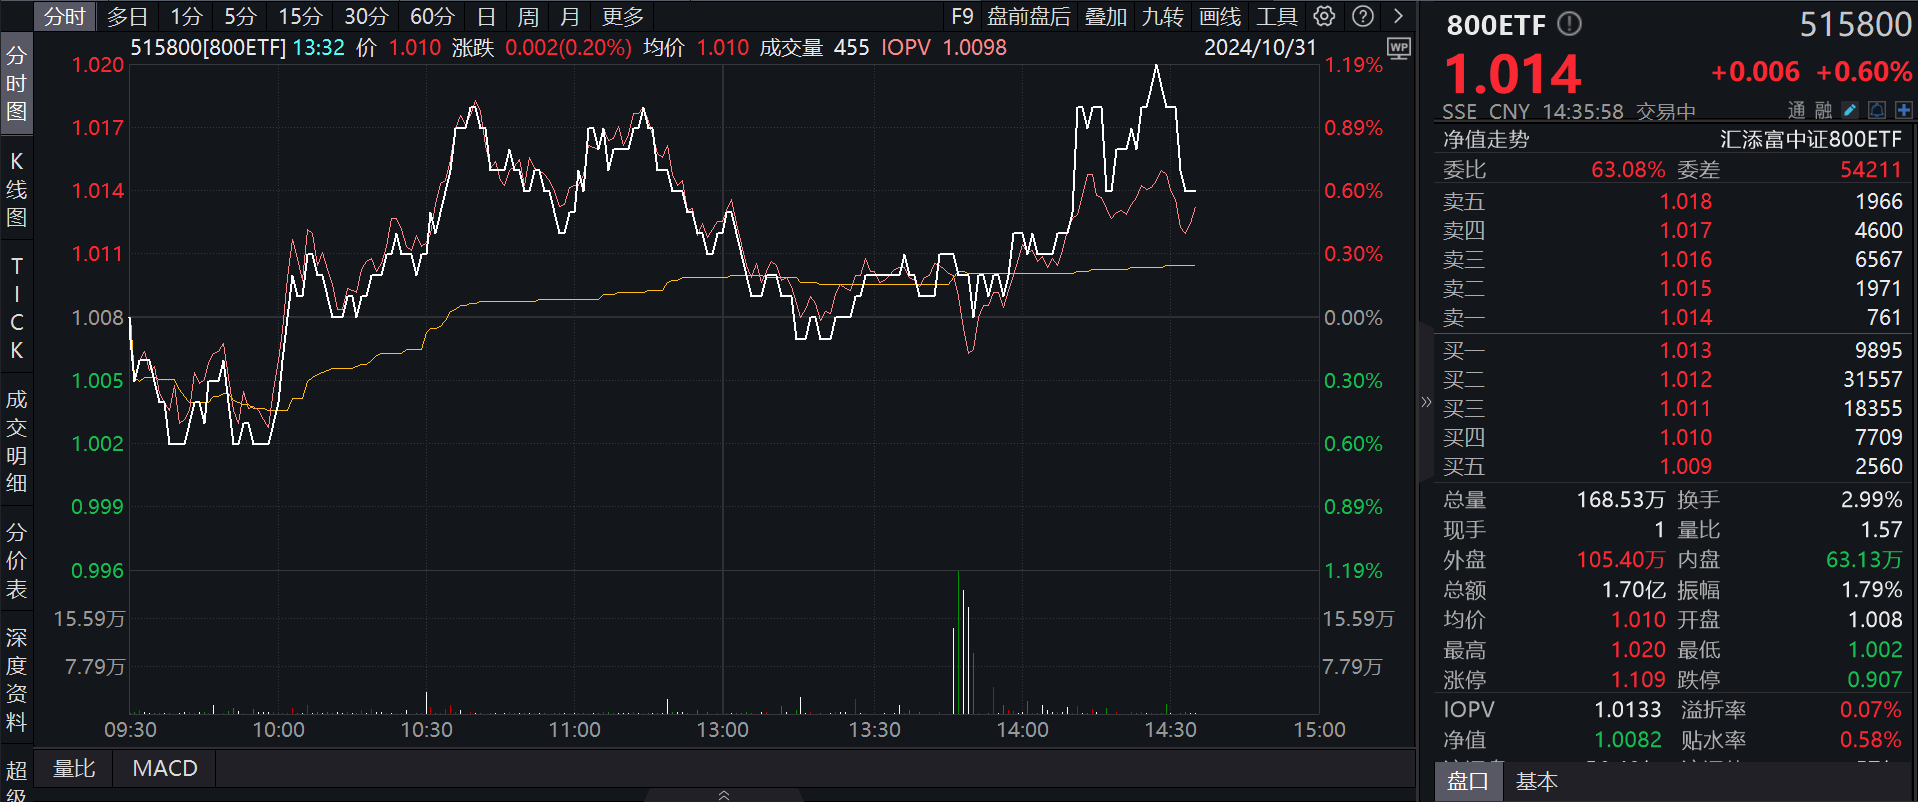Open 画线 drawing tools
The image size is (1918, 802).
tap(1220, 16)
